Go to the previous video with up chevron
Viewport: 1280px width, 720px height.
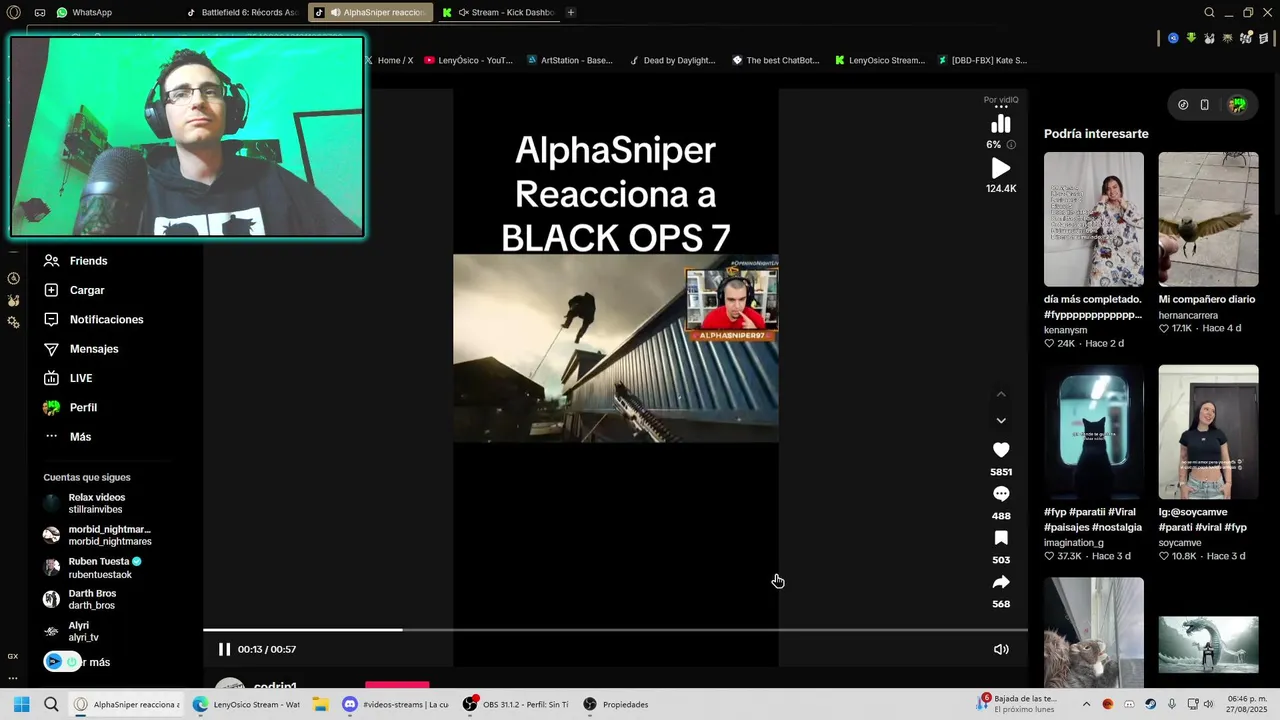coord(1001,394)
